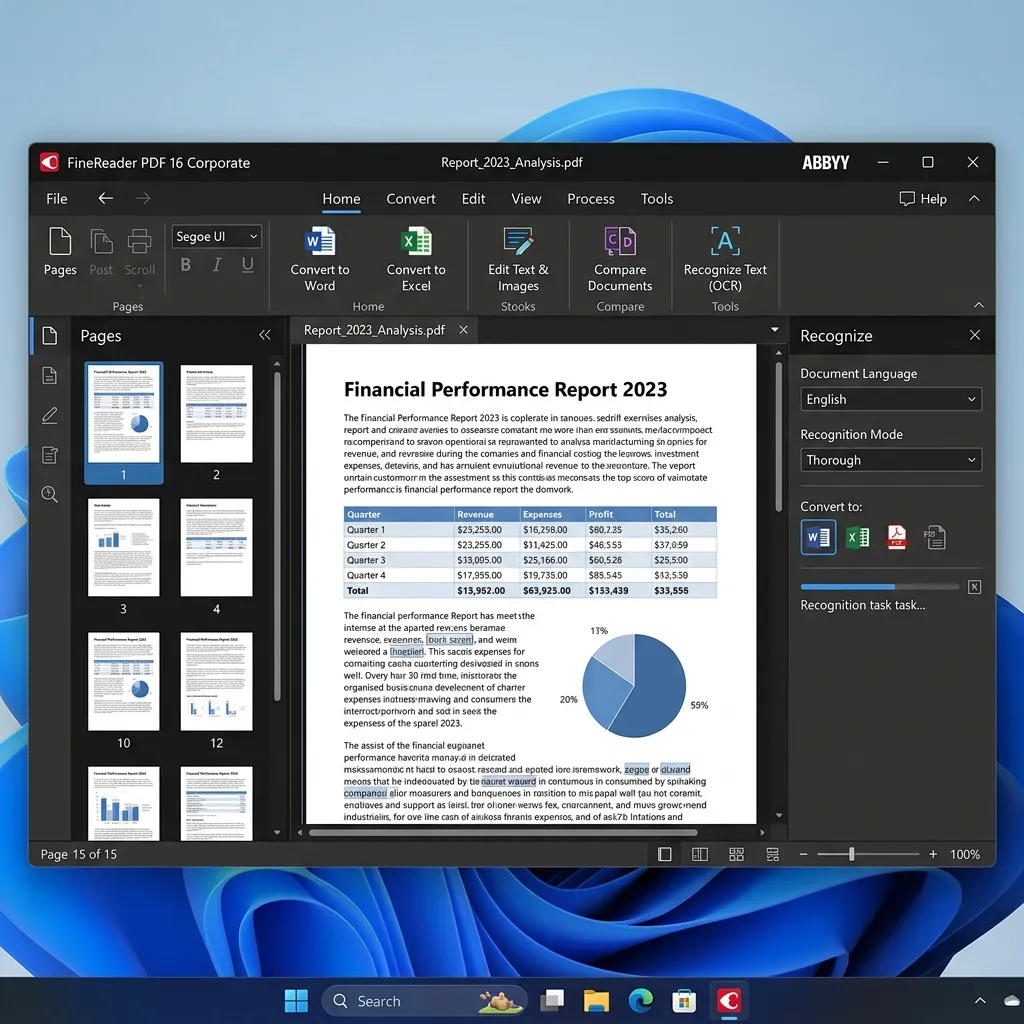Switch to thumbnail grid view icon
Viewport: 1024px width, 1024px height.
[737, 854]
